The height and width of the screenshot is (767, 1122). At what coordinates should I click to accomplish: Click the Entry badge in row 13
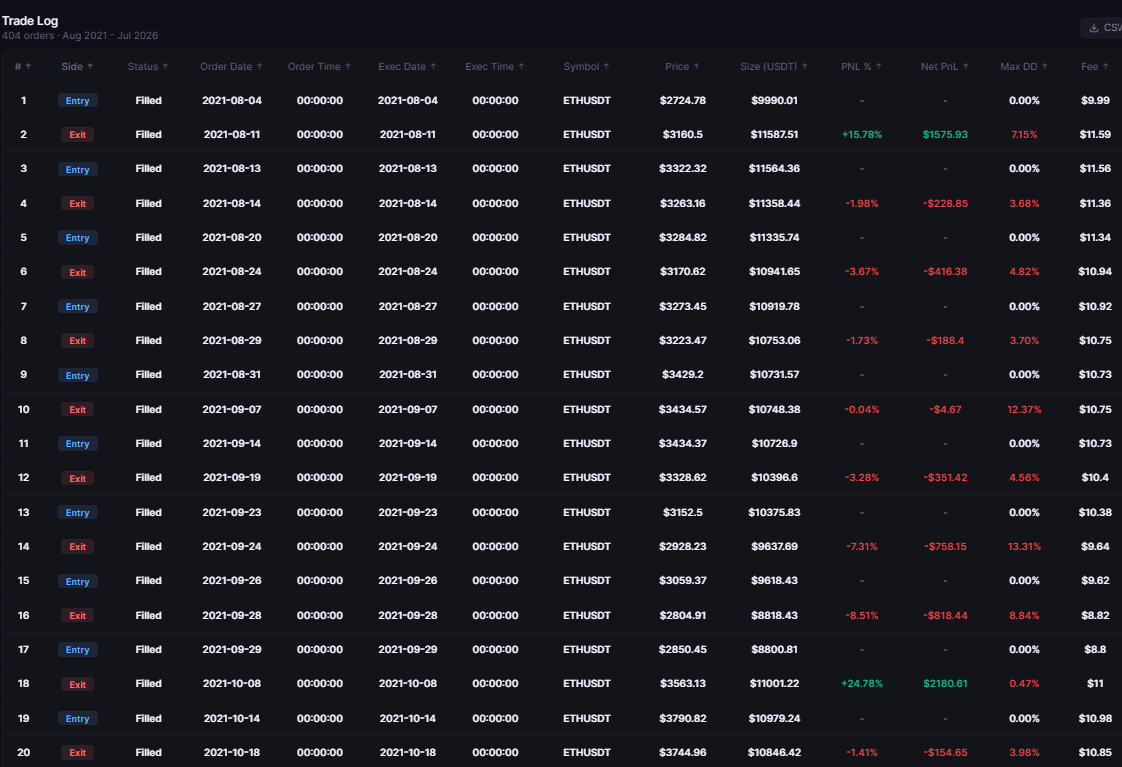click(x=77, y=513)
